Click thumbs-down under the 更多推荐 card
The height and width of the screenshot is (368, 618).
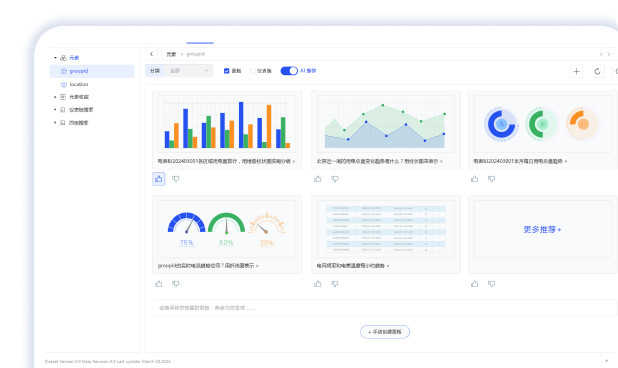point(491,284)
